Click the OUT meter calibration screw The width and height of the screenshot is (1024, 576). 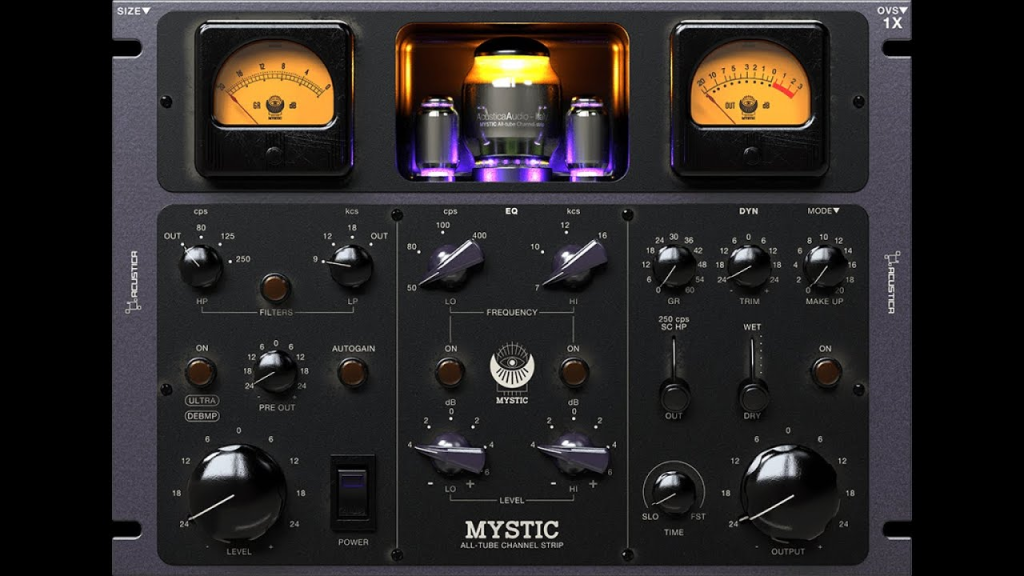[x=751, y=154]
